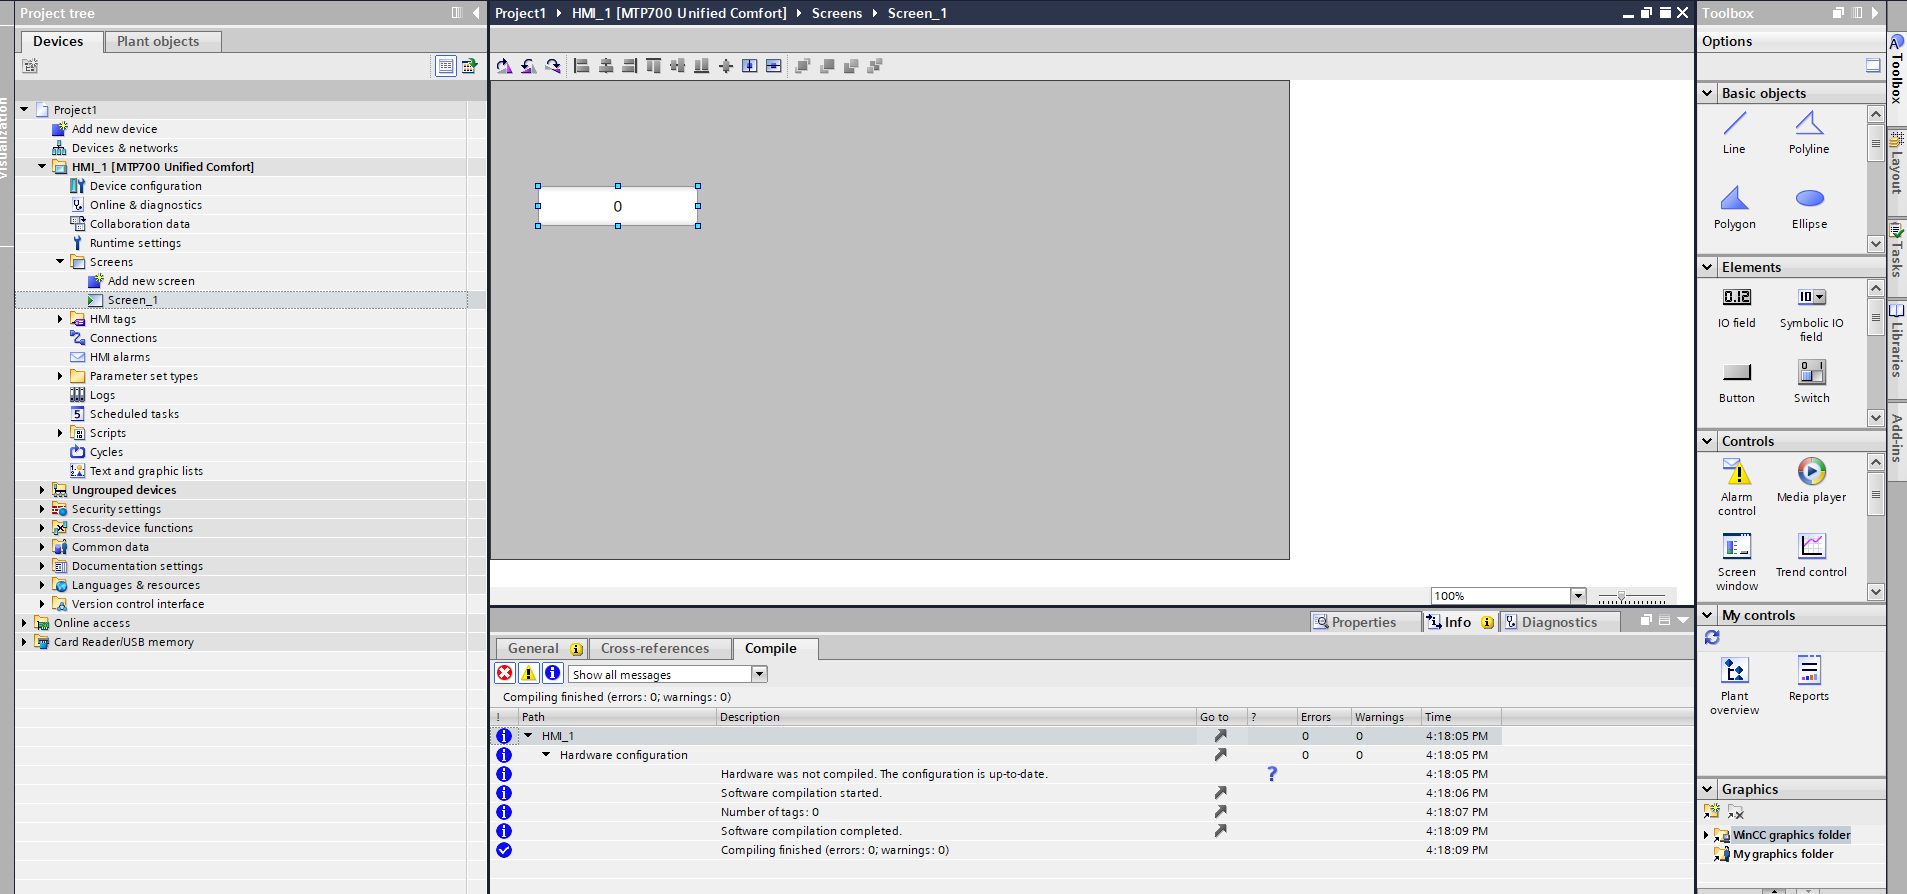Toggle warning messages filter in Compile
Screen dimensions: 1907x894
[528, 673]
